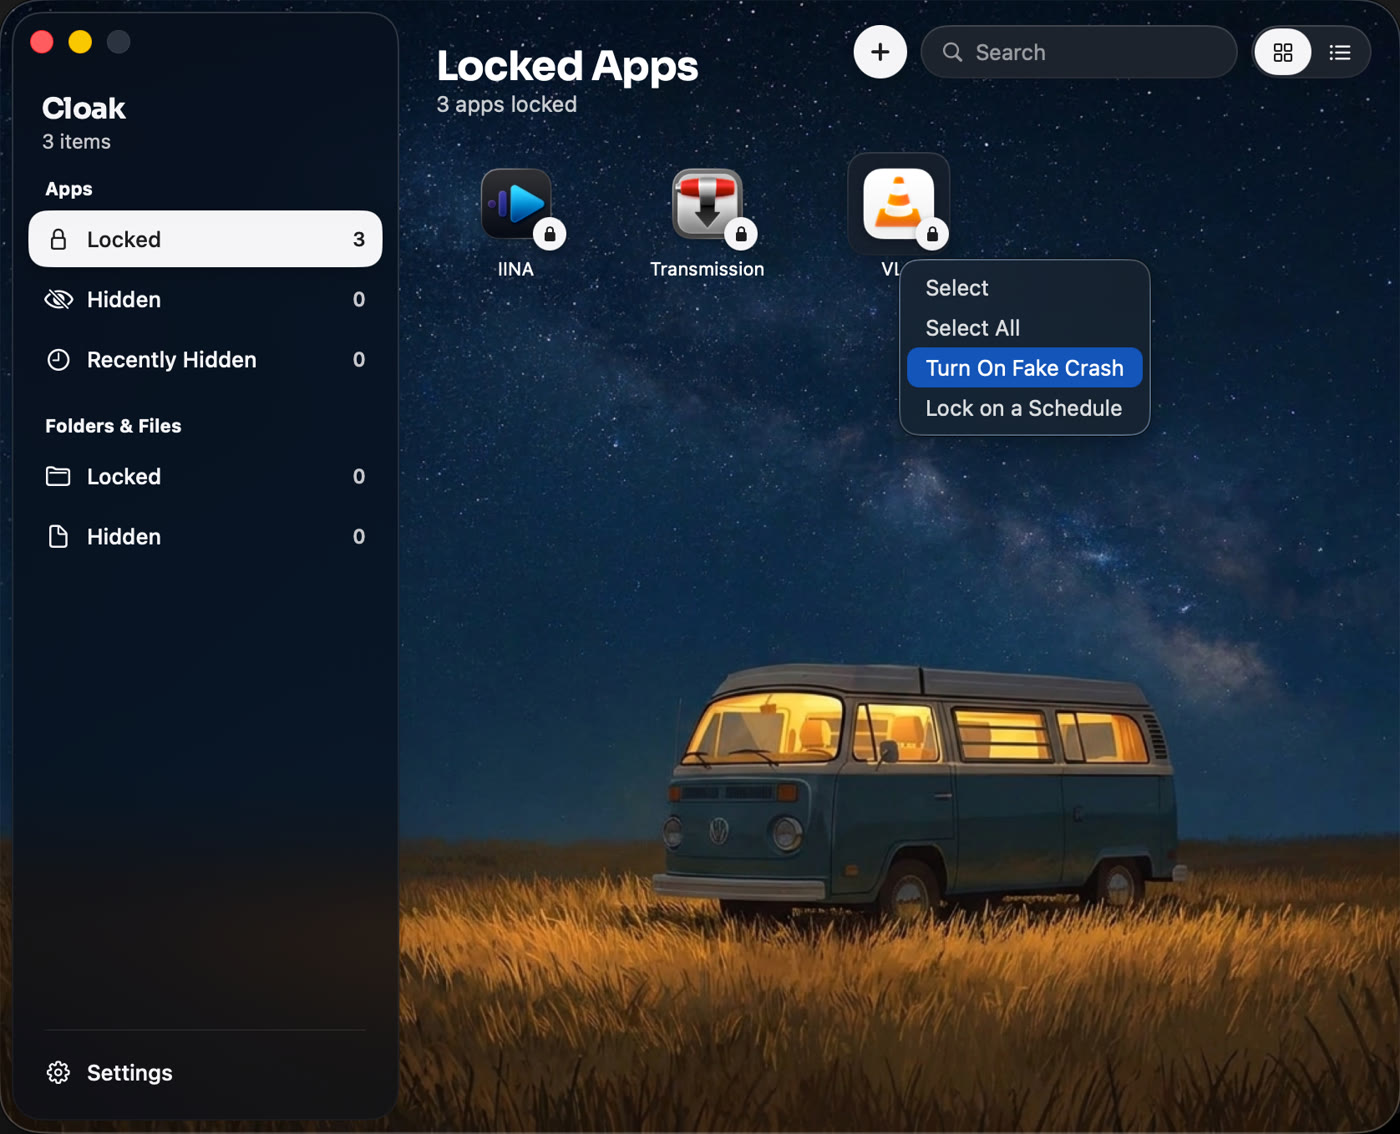Click the 'Locked Apps' heading
1400x1134 pixels.
[567, 66]
